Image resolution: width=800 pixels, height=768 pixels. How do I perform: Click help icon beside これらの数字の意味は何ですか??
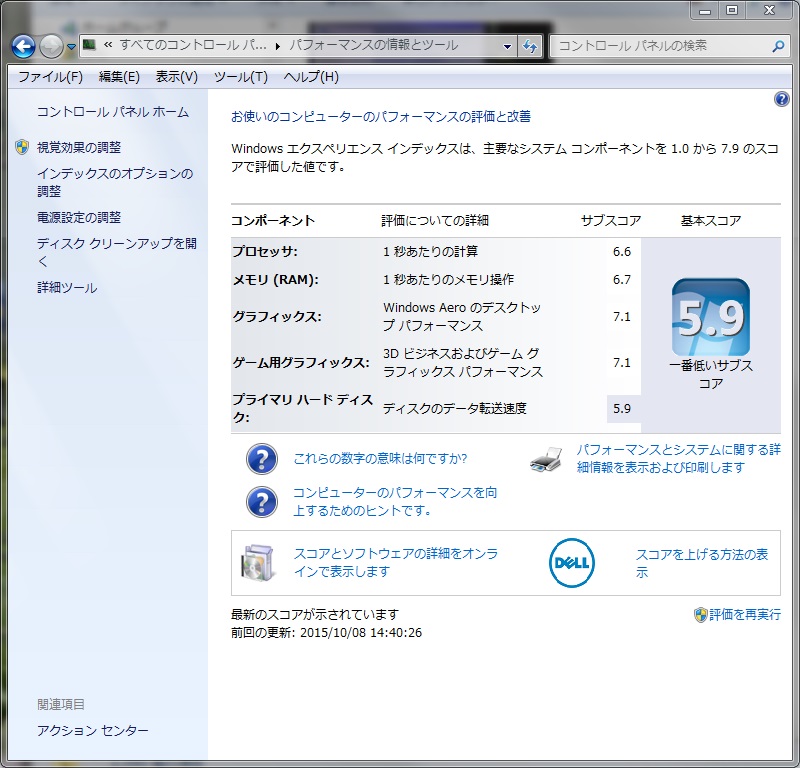[262, 459]
